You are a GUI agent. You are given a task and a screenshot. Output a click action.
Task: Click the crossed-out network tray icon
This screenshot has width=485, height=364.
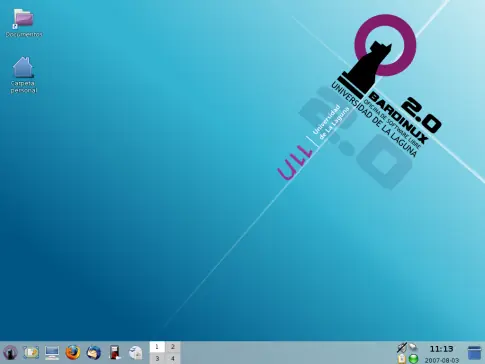(402, 348)
